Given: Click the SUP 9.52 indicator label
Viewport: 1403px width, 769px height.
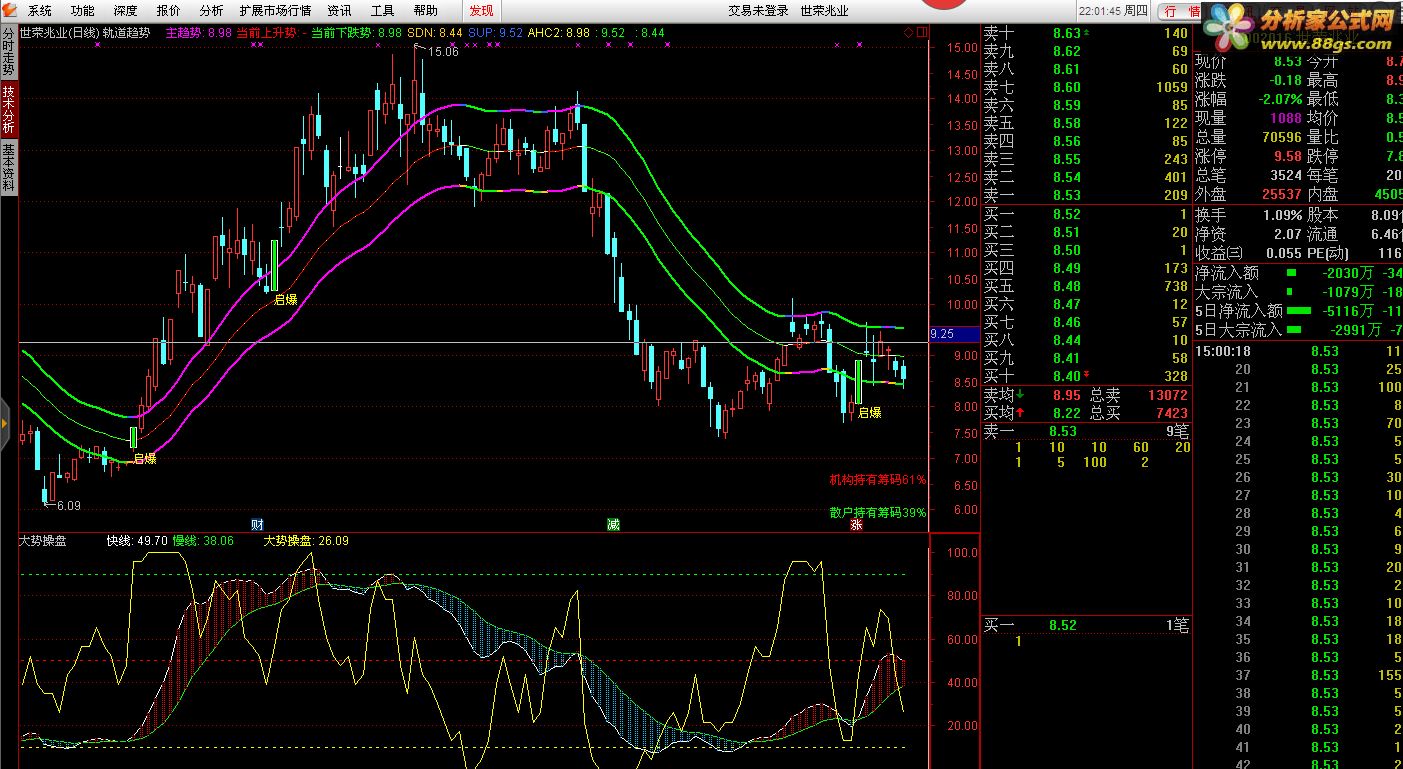Looking at the screenshot, I should click(x=495, y=33).
